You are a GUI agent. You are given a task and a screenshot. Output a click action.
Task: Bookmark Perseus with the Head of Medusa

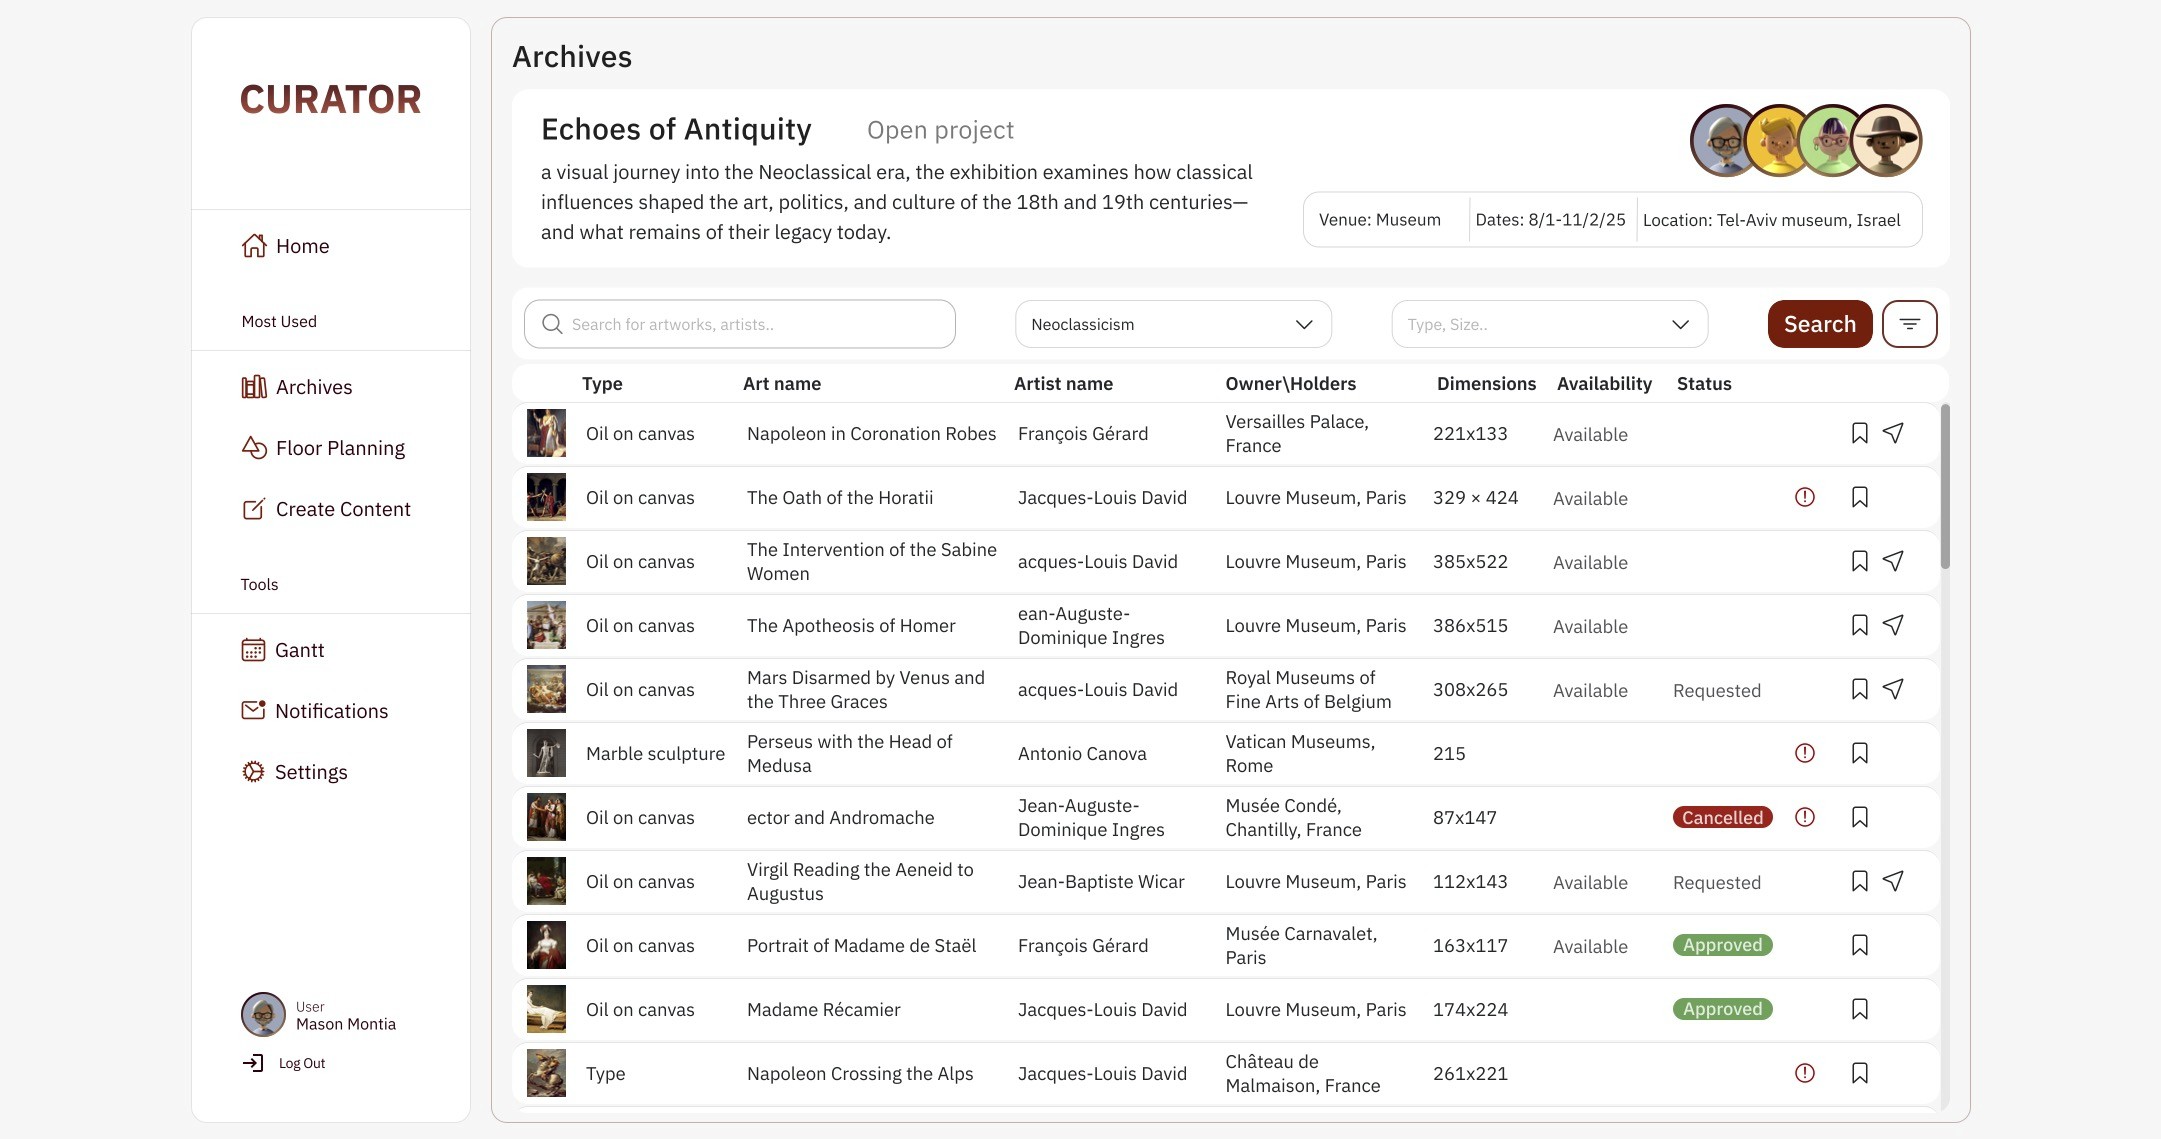click(x=1859, y=753)
